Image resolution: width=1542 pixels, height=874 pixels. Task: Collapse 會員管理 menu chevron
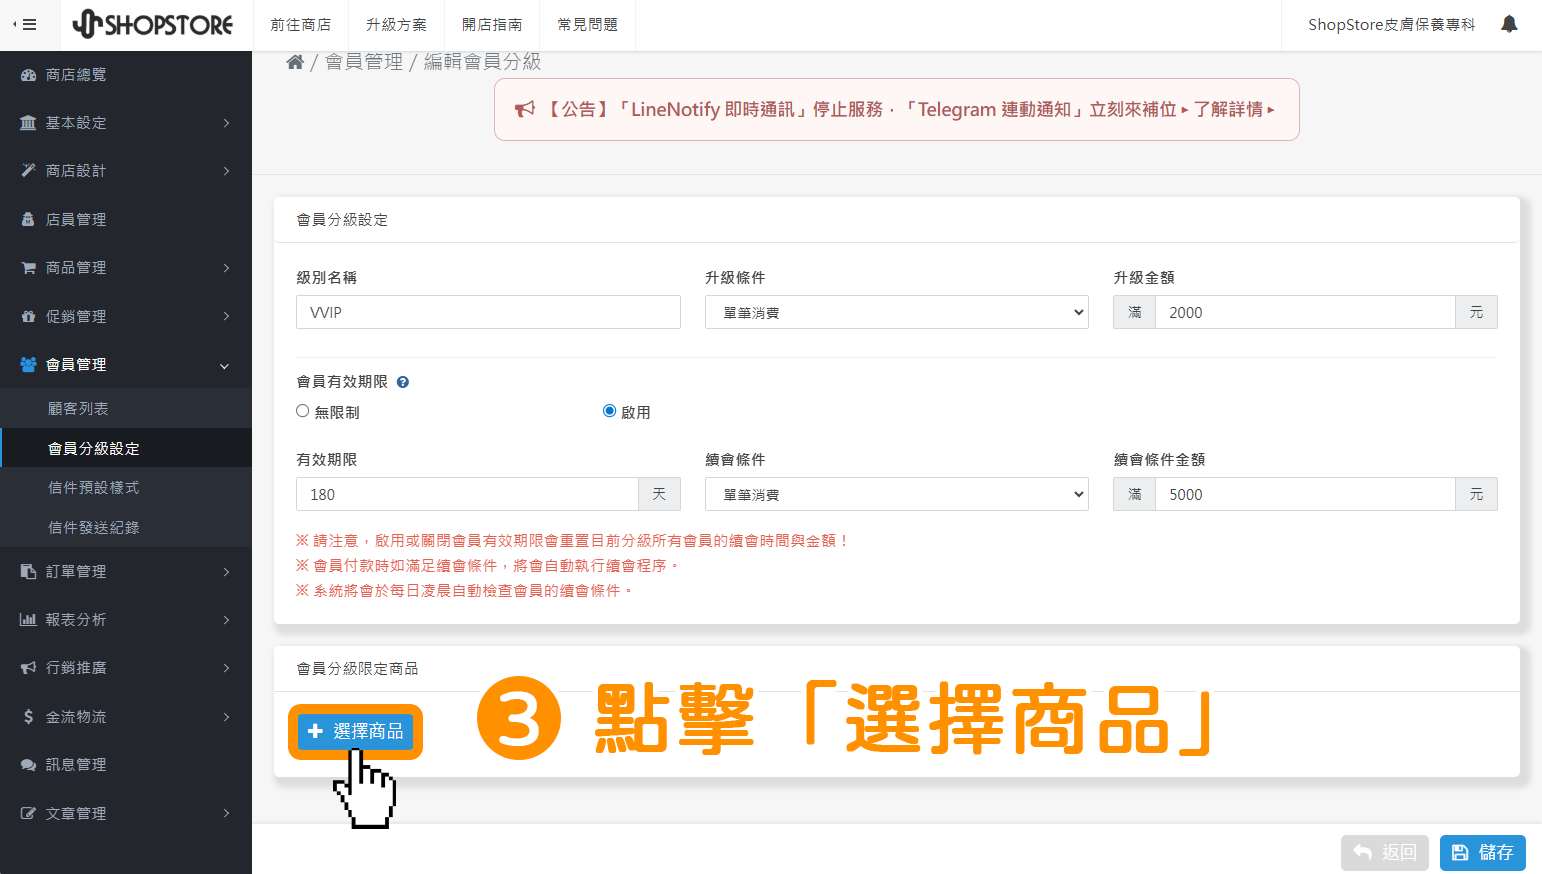click(225, 366)
